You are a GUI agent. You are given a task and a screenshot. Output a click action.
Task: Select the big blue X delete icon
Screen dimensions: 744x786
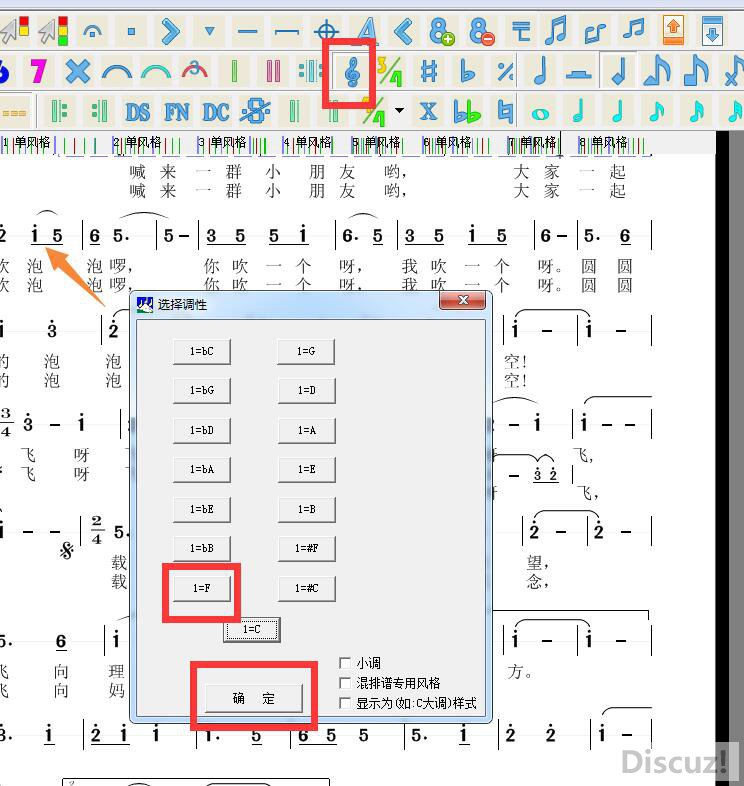(x=78, y=71)
